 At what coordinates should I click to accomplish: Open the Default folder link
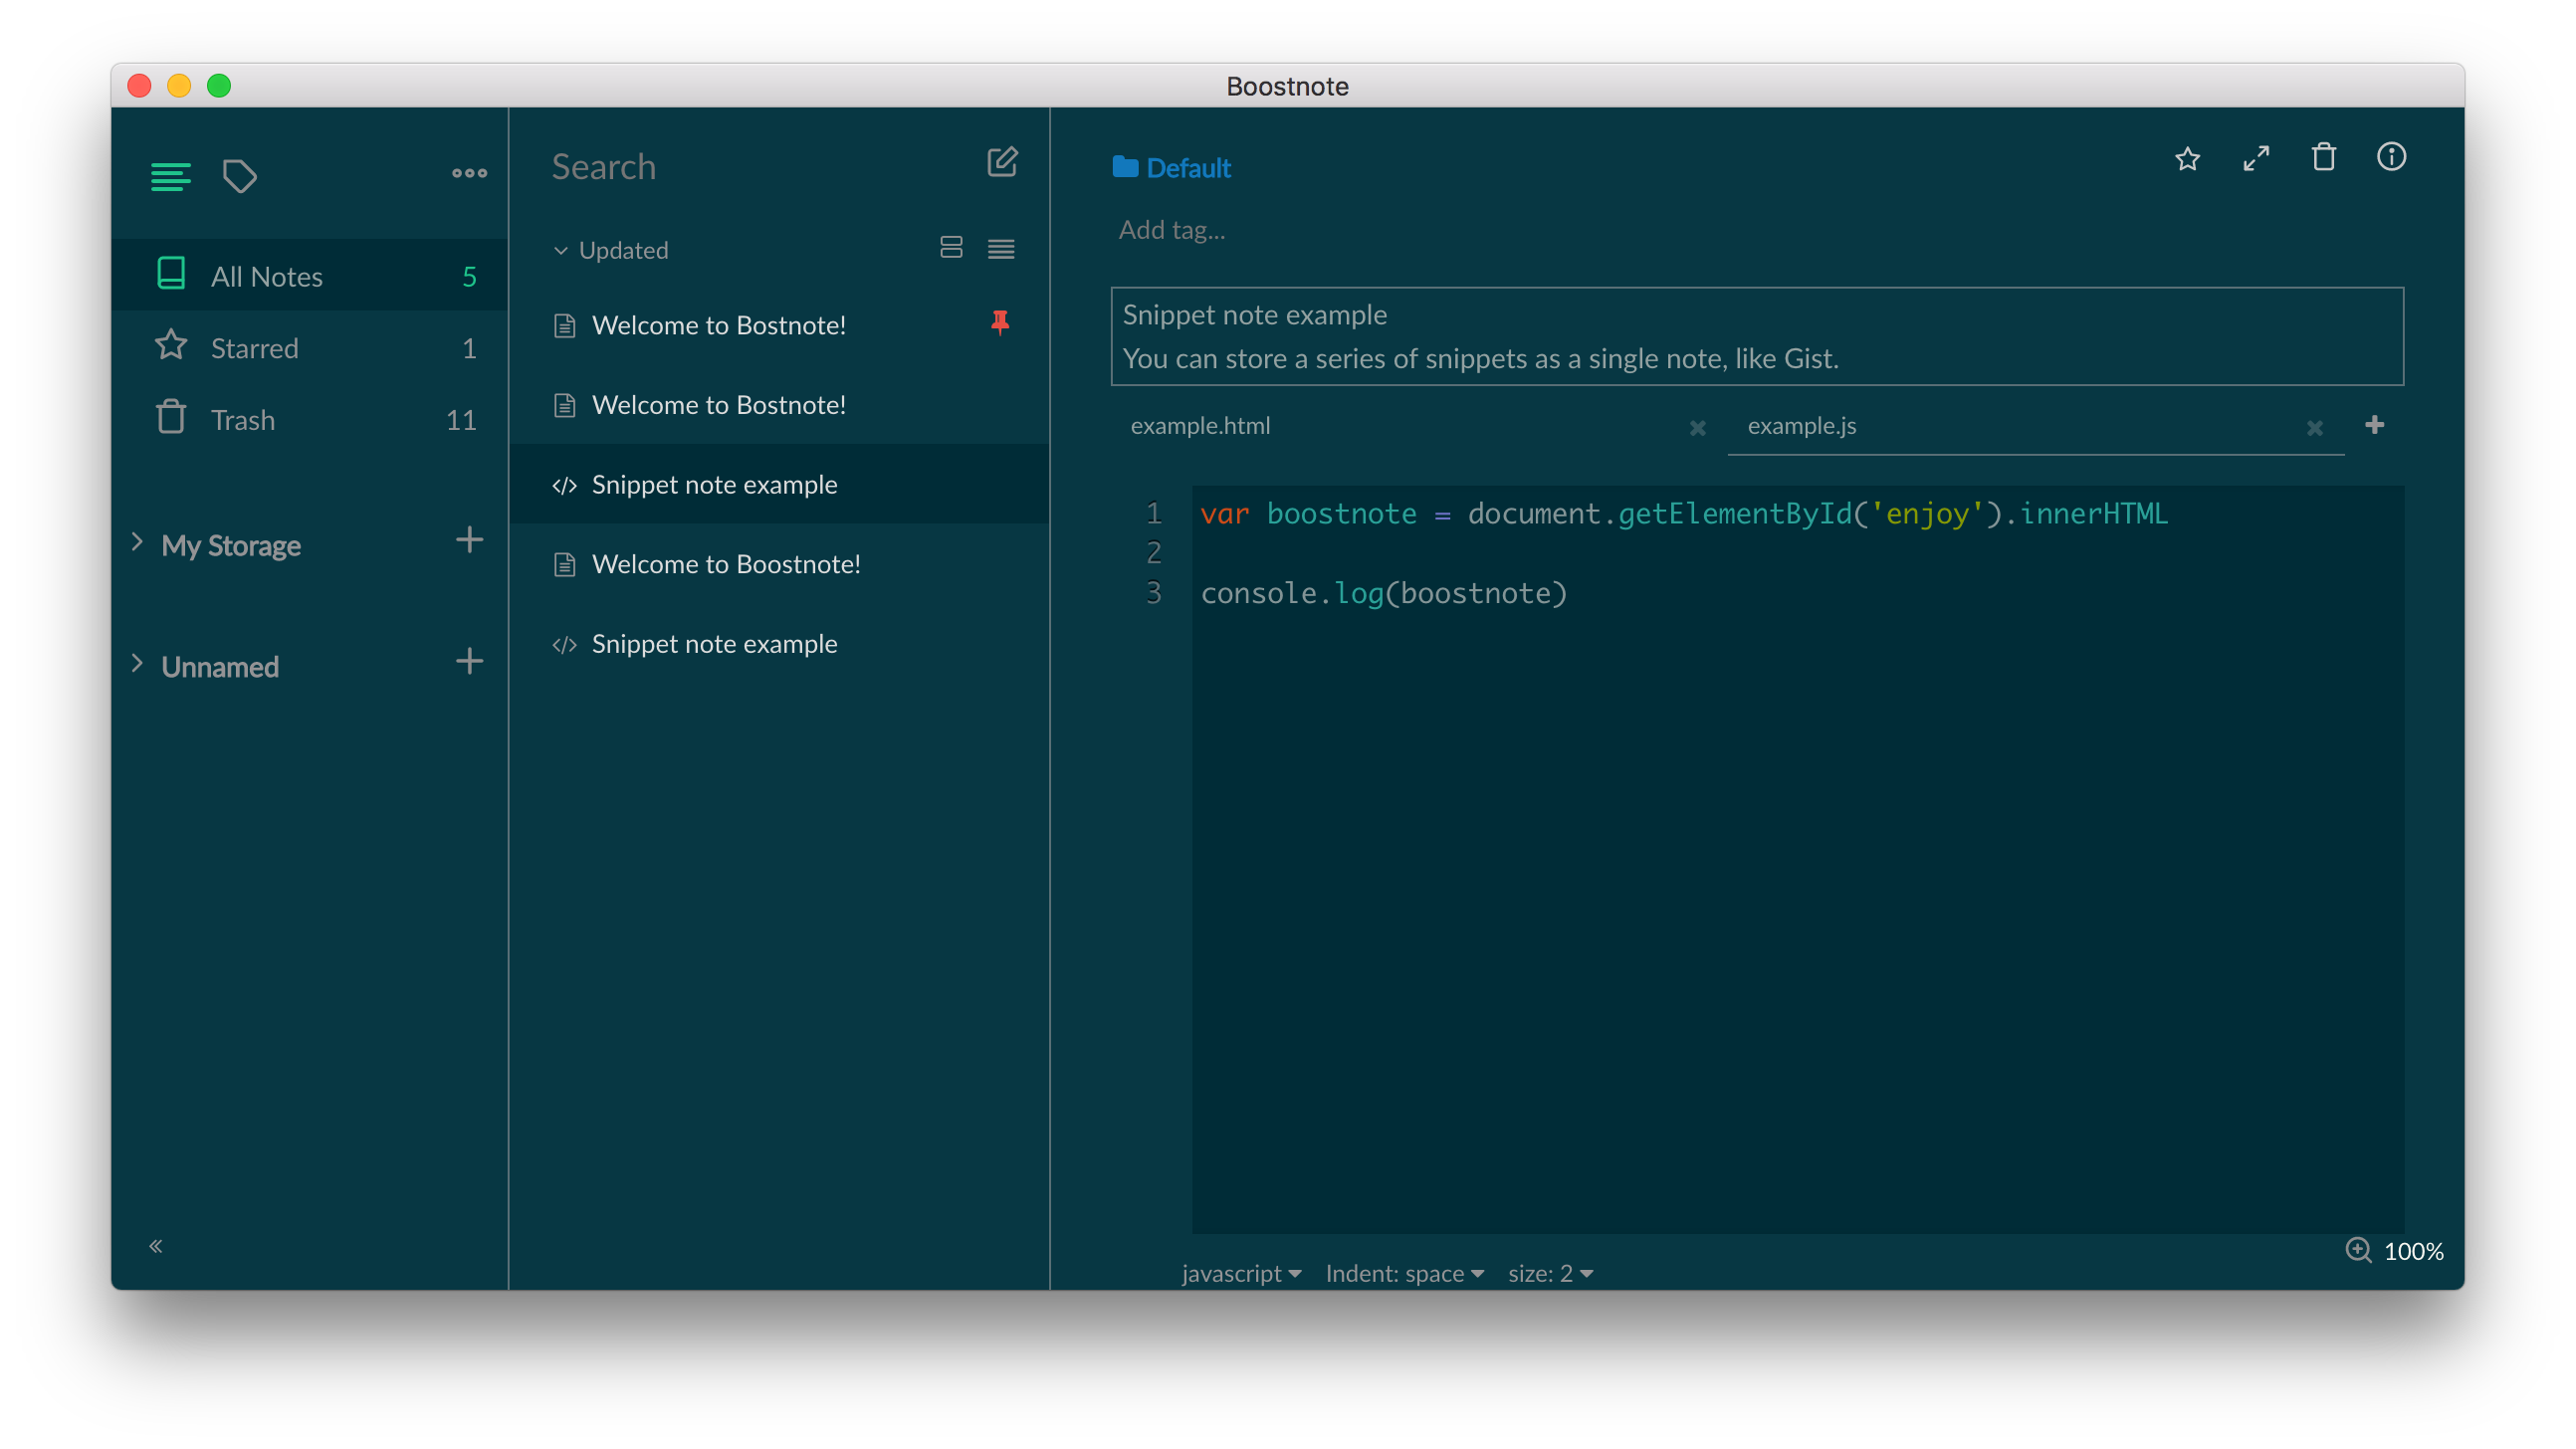(x=1172, y=167)
